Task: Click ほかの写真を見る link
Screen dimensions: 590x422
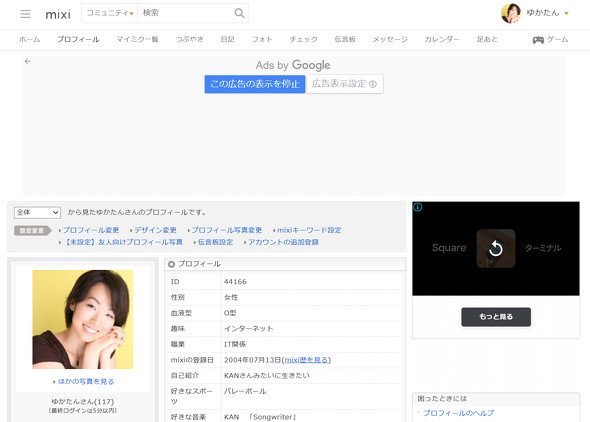Action: coord(86,381)
